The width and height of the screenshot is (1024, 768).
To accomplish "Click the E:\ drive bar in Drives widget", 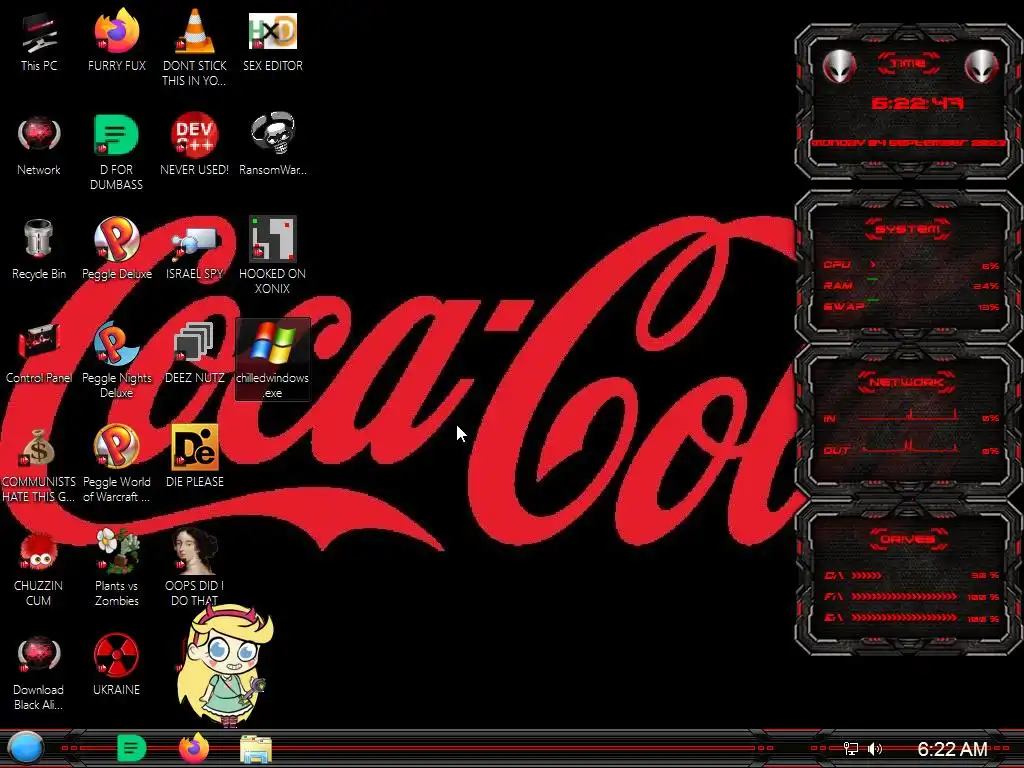I will point(904,617).
